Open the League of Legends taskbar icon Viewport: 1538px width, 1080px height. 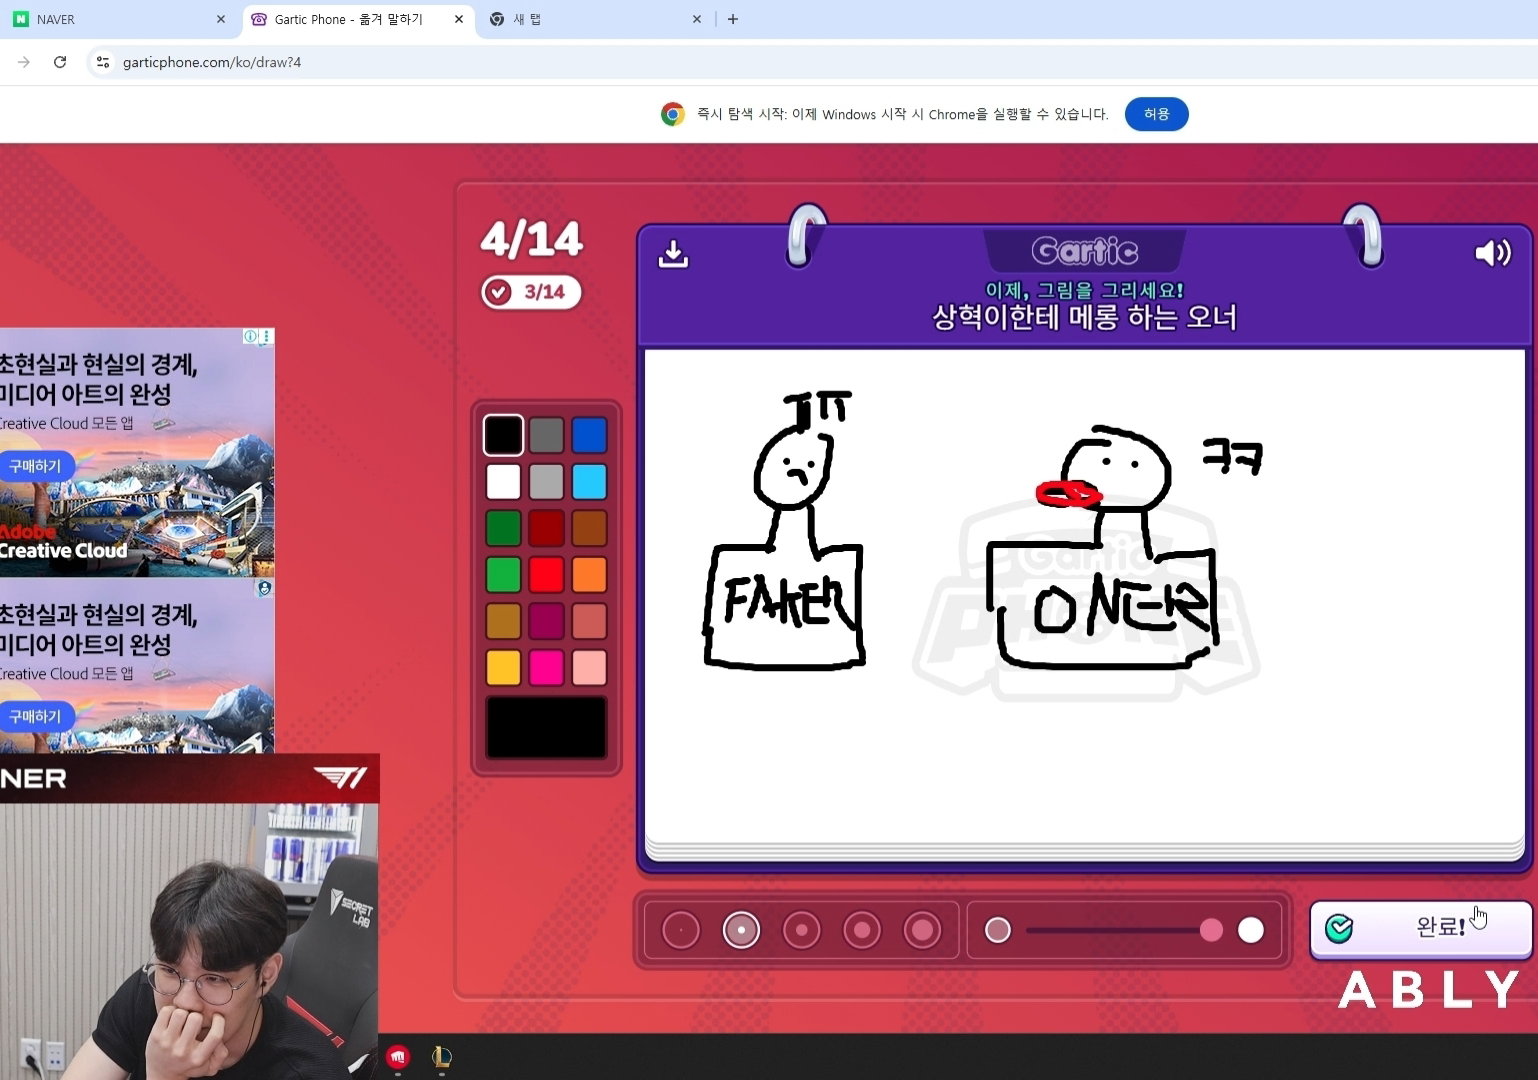coord(442,1057)
